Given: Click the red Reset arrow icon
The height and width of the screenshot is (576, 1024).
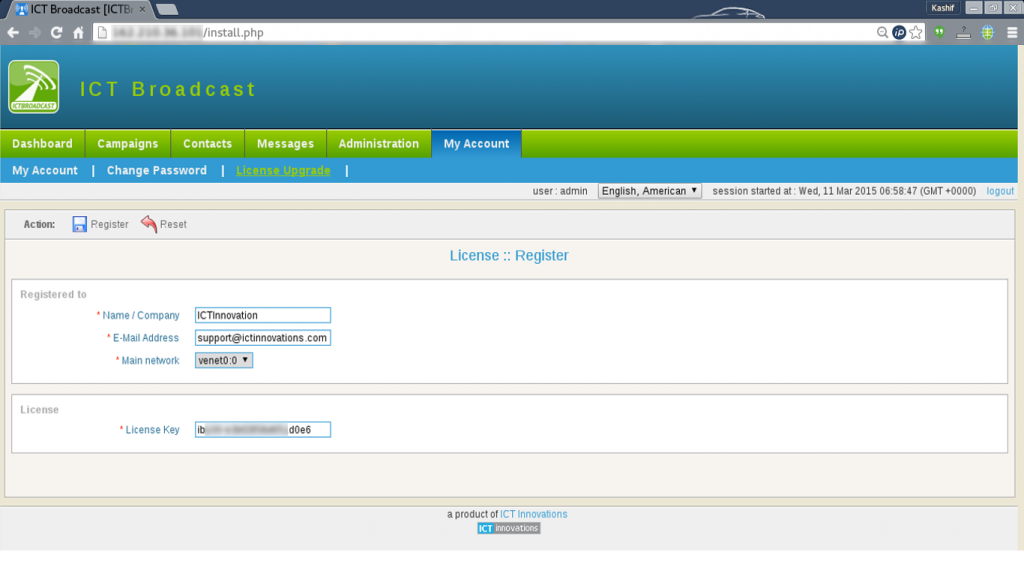Looking at the screenshot, I should click(x=149, y=224).
